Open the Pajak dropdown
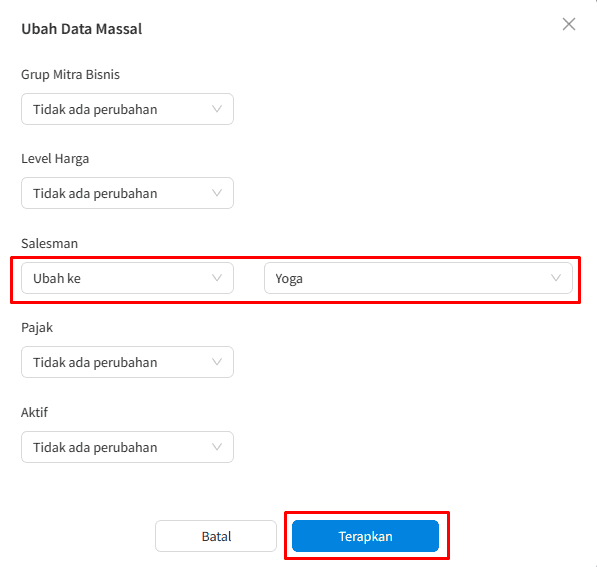This screenshot has height=567, width=597. coord(127,362)
